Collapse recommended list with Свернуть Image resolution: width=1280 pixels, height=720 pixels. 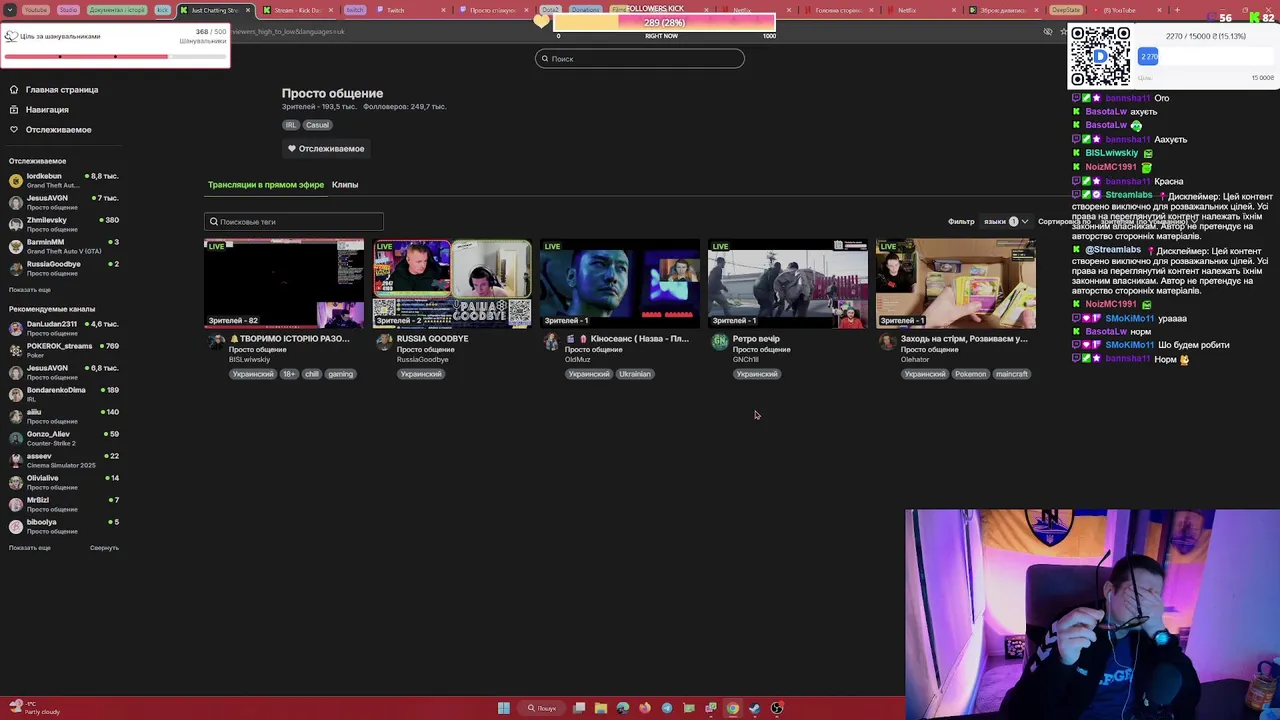click(104, 548)
